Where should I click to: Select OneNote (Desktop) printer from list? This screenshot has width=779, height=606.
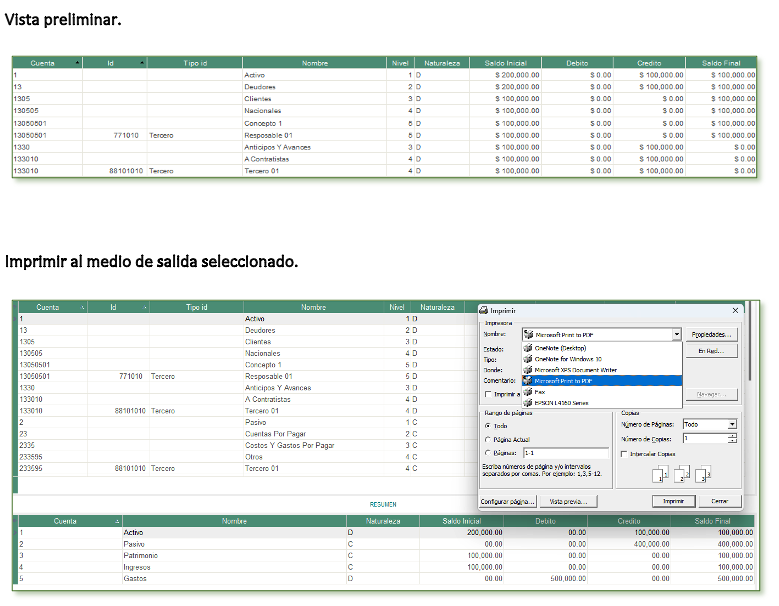pos(561,348)
